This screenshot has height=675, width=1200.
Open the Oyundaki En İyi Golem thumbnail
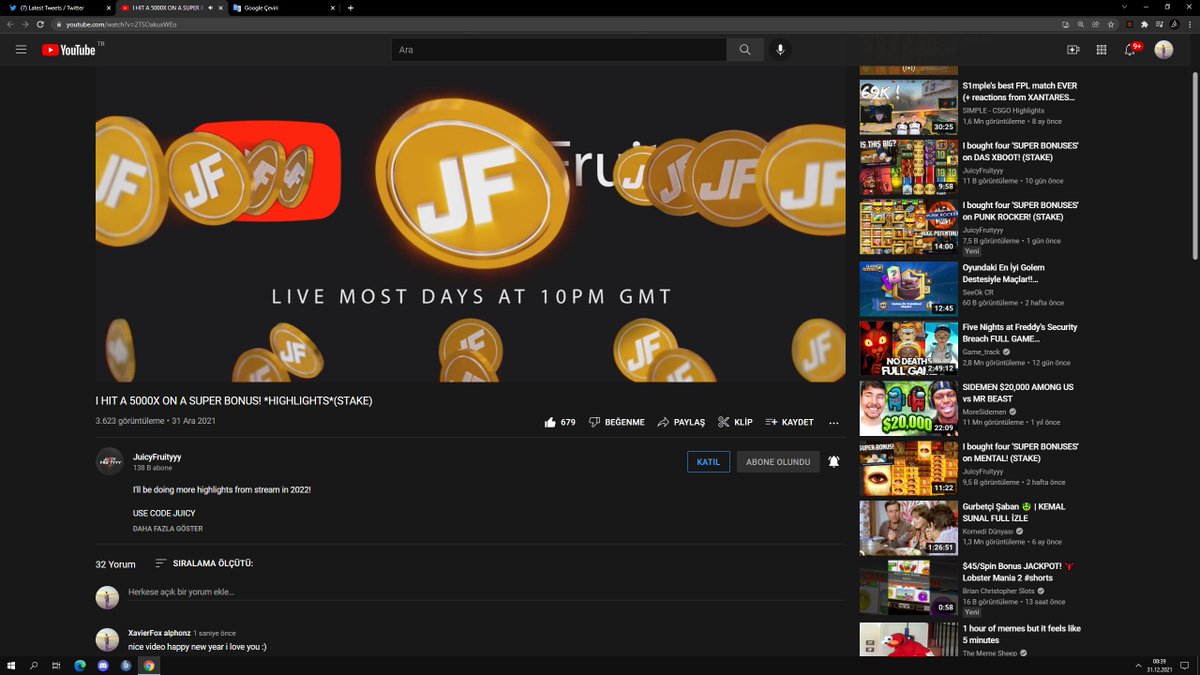coord(909,289)
